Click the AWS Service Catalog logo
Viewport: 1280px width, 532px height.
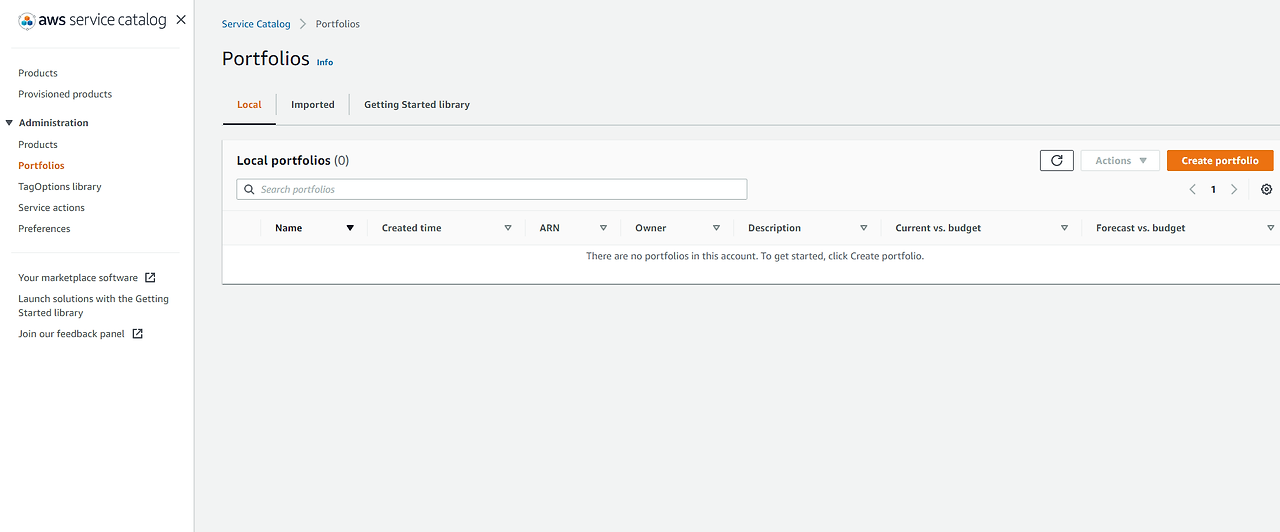[93, 20]
